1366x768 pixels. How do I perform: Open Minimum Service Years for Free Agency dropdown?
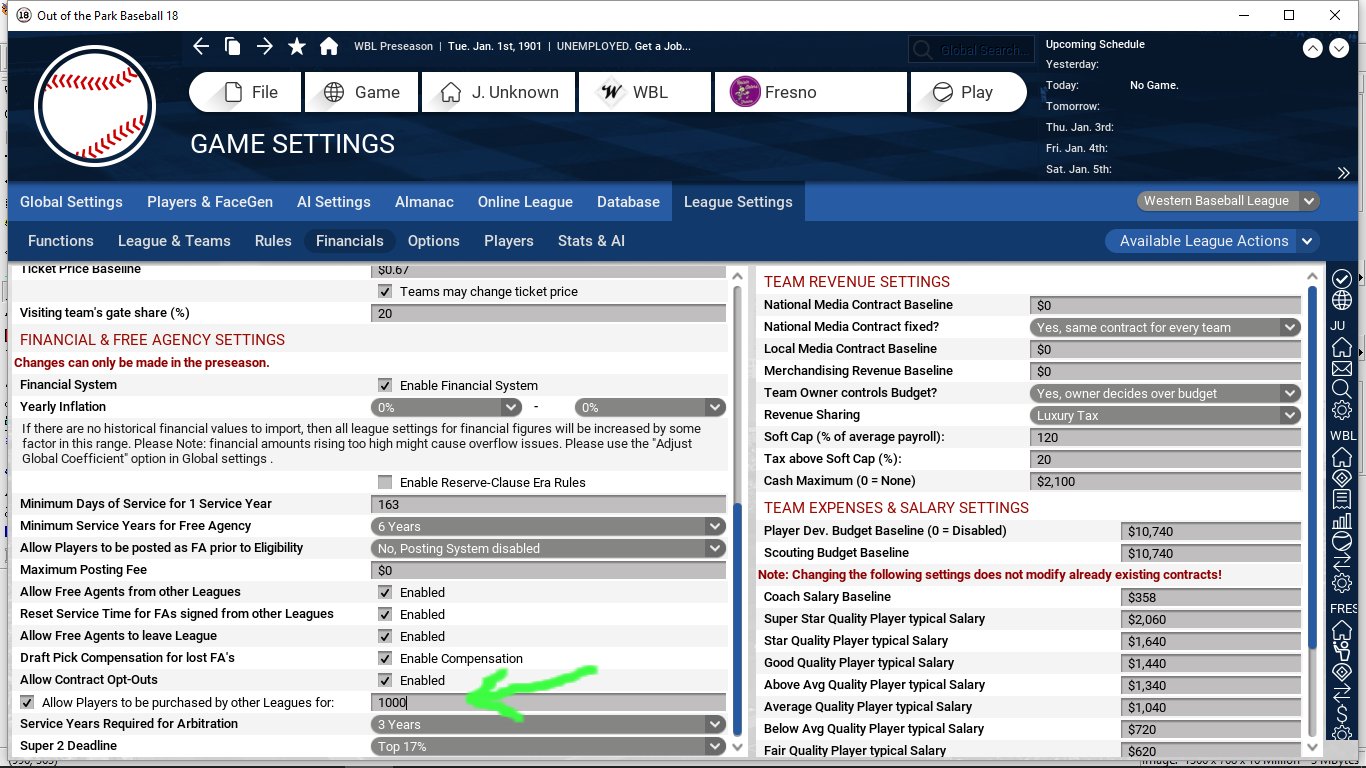click(548, 526)
